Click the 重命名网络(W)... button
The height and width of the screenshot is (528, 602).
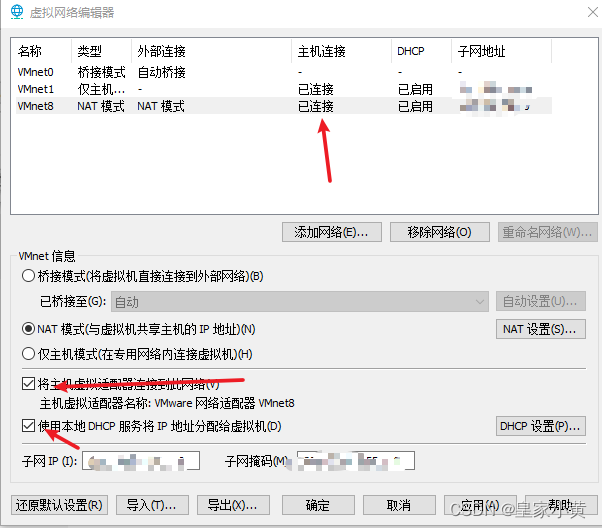point(548,232)
